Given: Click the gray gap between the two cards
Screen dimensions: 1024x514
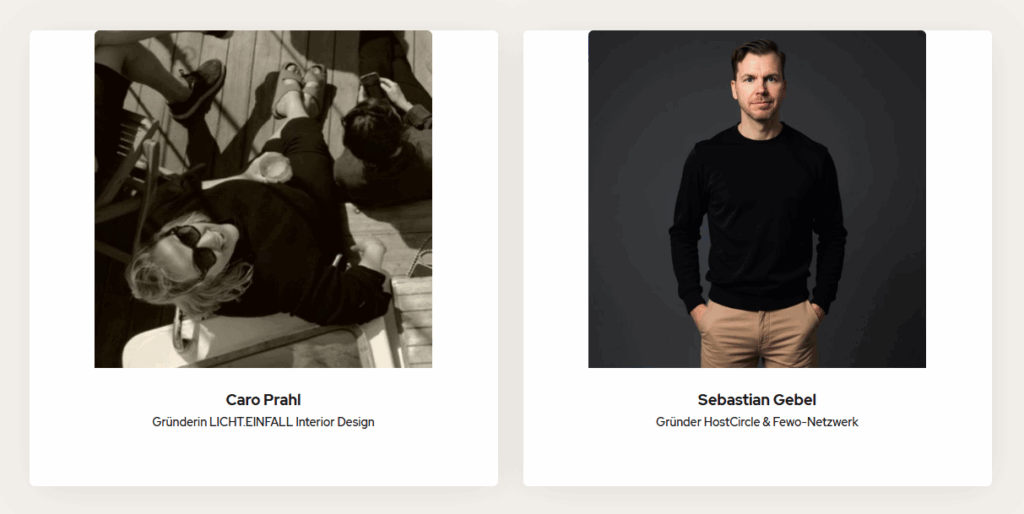Looking at the screenshot, I should tap(511, 258).
